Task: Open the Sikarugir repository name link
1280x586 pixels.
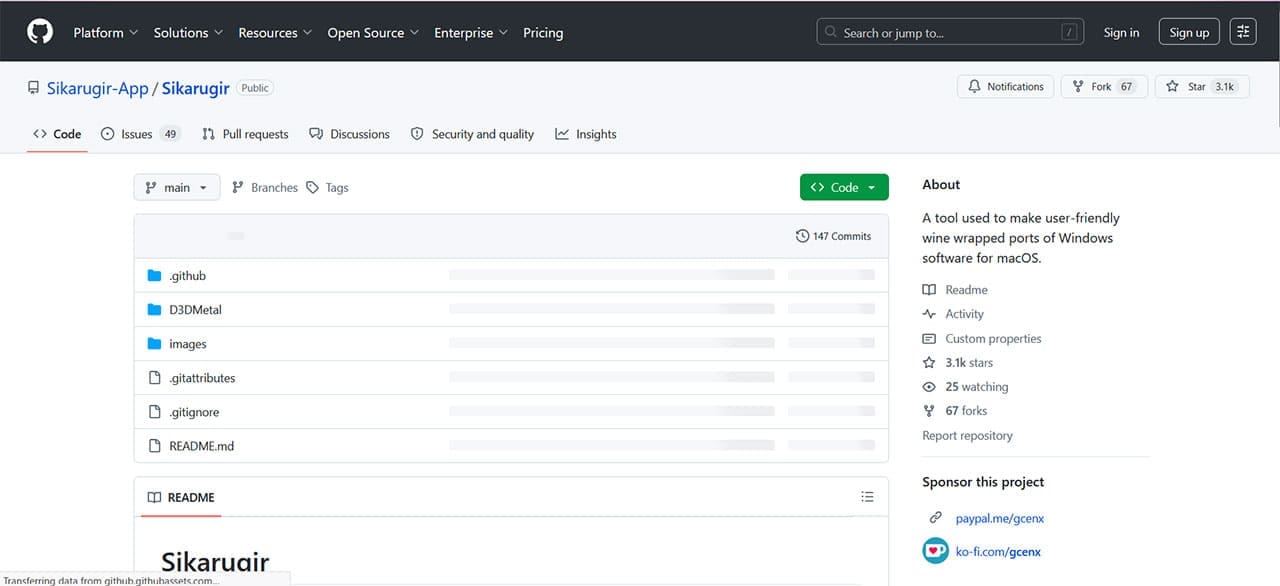Action: pyautogui.click(x=196, y=88)
